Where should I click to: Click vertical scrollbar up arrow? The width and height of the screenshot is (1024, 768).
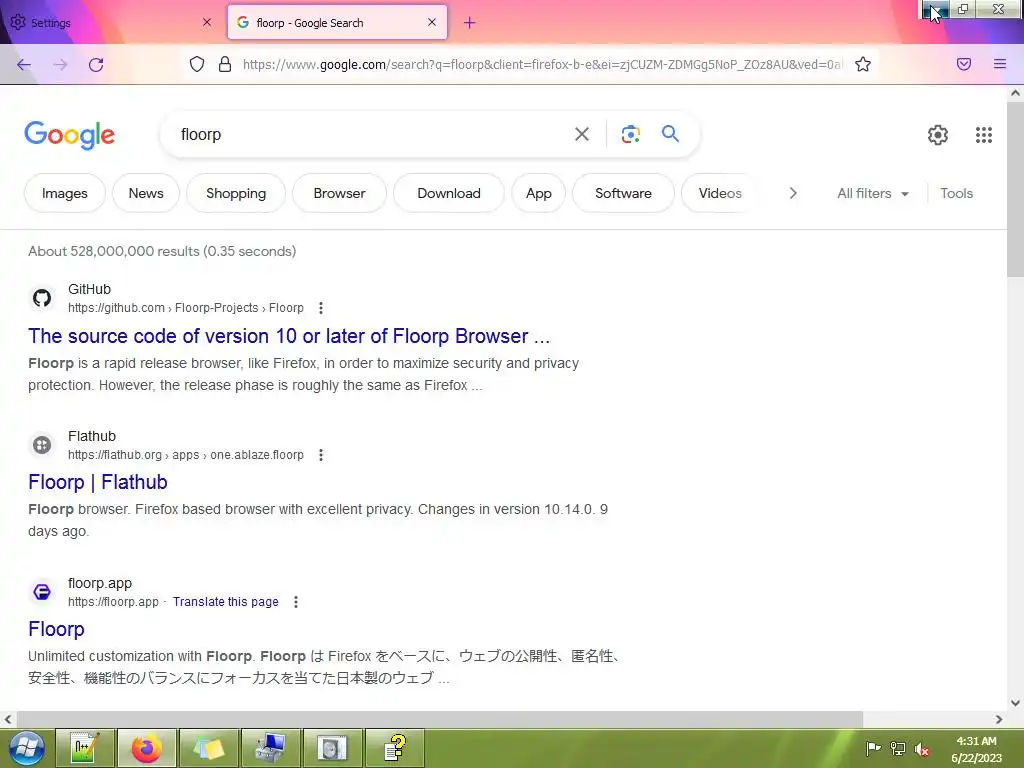(1015, 93)
